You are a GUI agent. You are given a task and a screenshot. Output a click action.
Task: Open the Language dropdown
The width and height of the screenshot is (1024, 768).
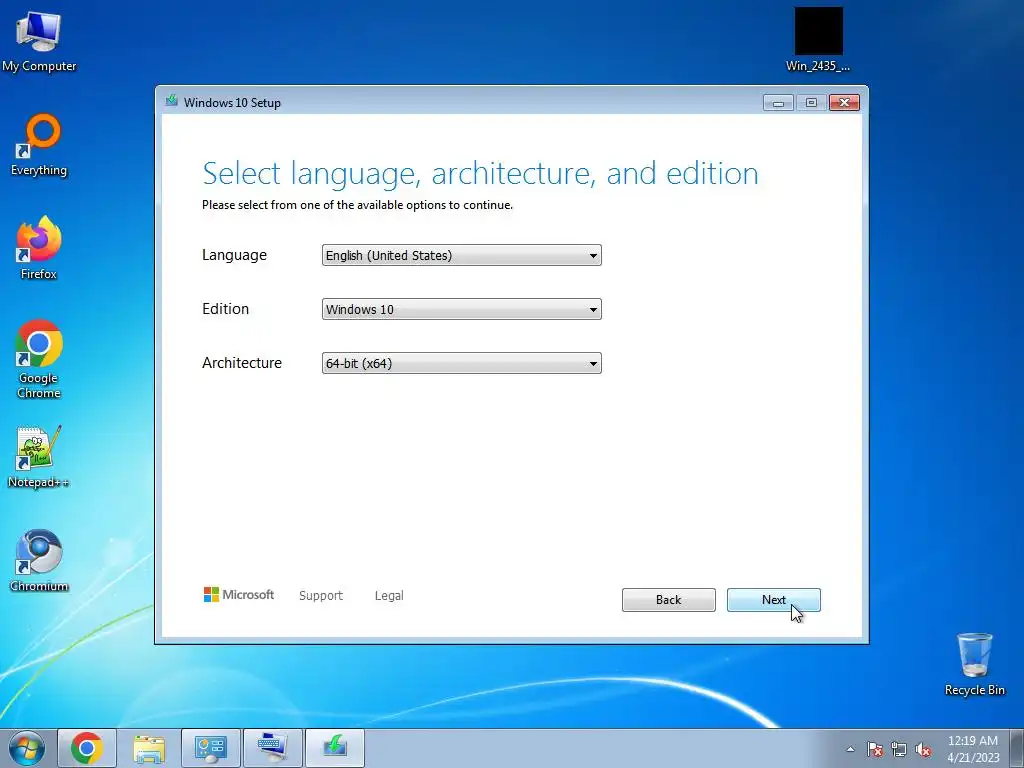pos(462,255)
